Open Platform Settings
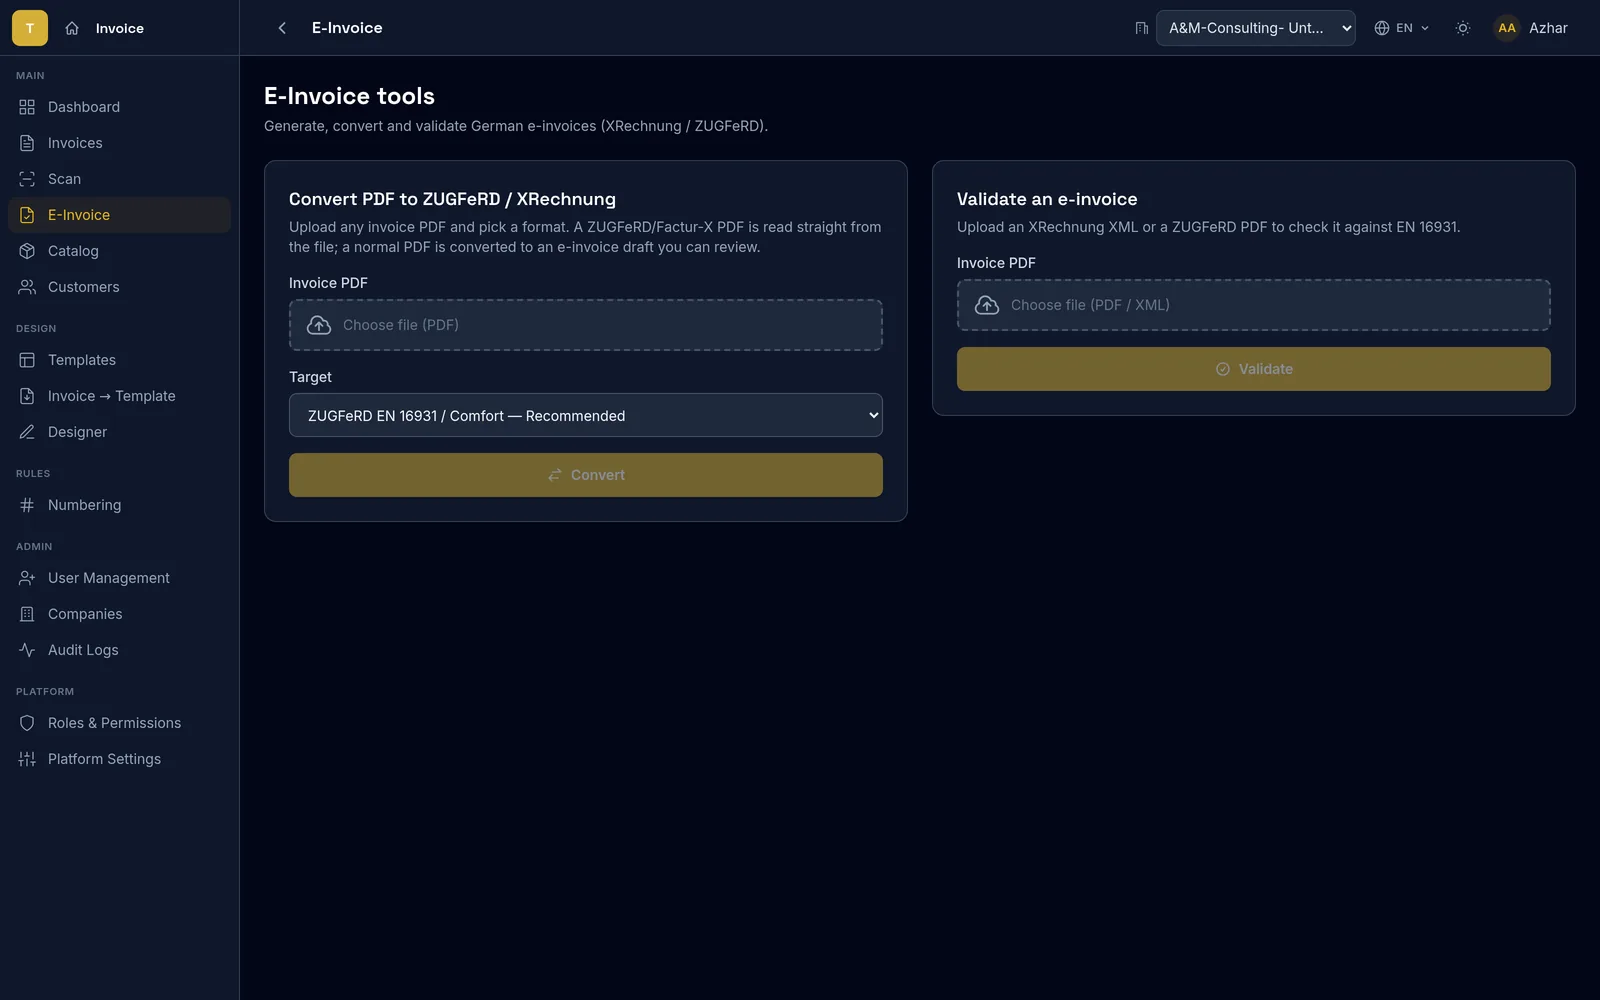Image resolution: width=1600 pixels, height=1000 pixels. click(119, 759)
